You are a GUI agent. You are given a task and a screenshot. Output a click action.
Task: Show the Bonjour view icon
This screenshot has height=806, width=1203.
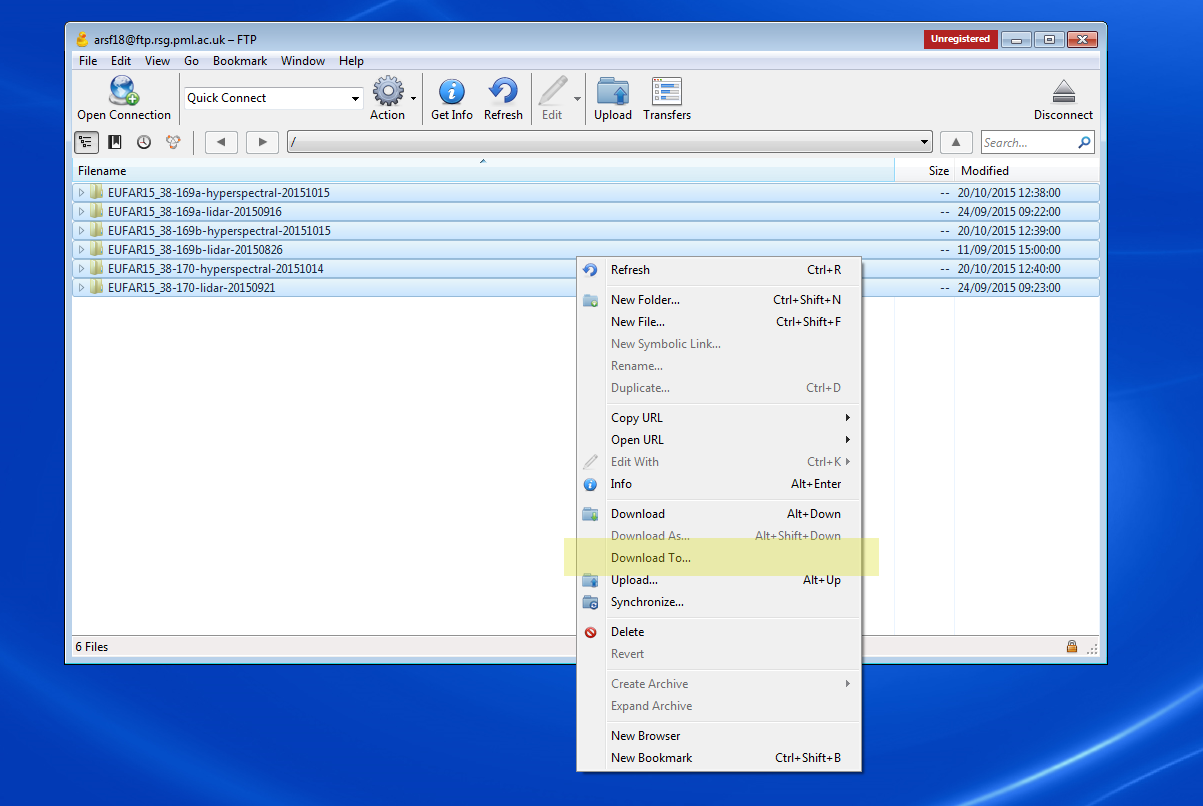[x=172, y=142]
